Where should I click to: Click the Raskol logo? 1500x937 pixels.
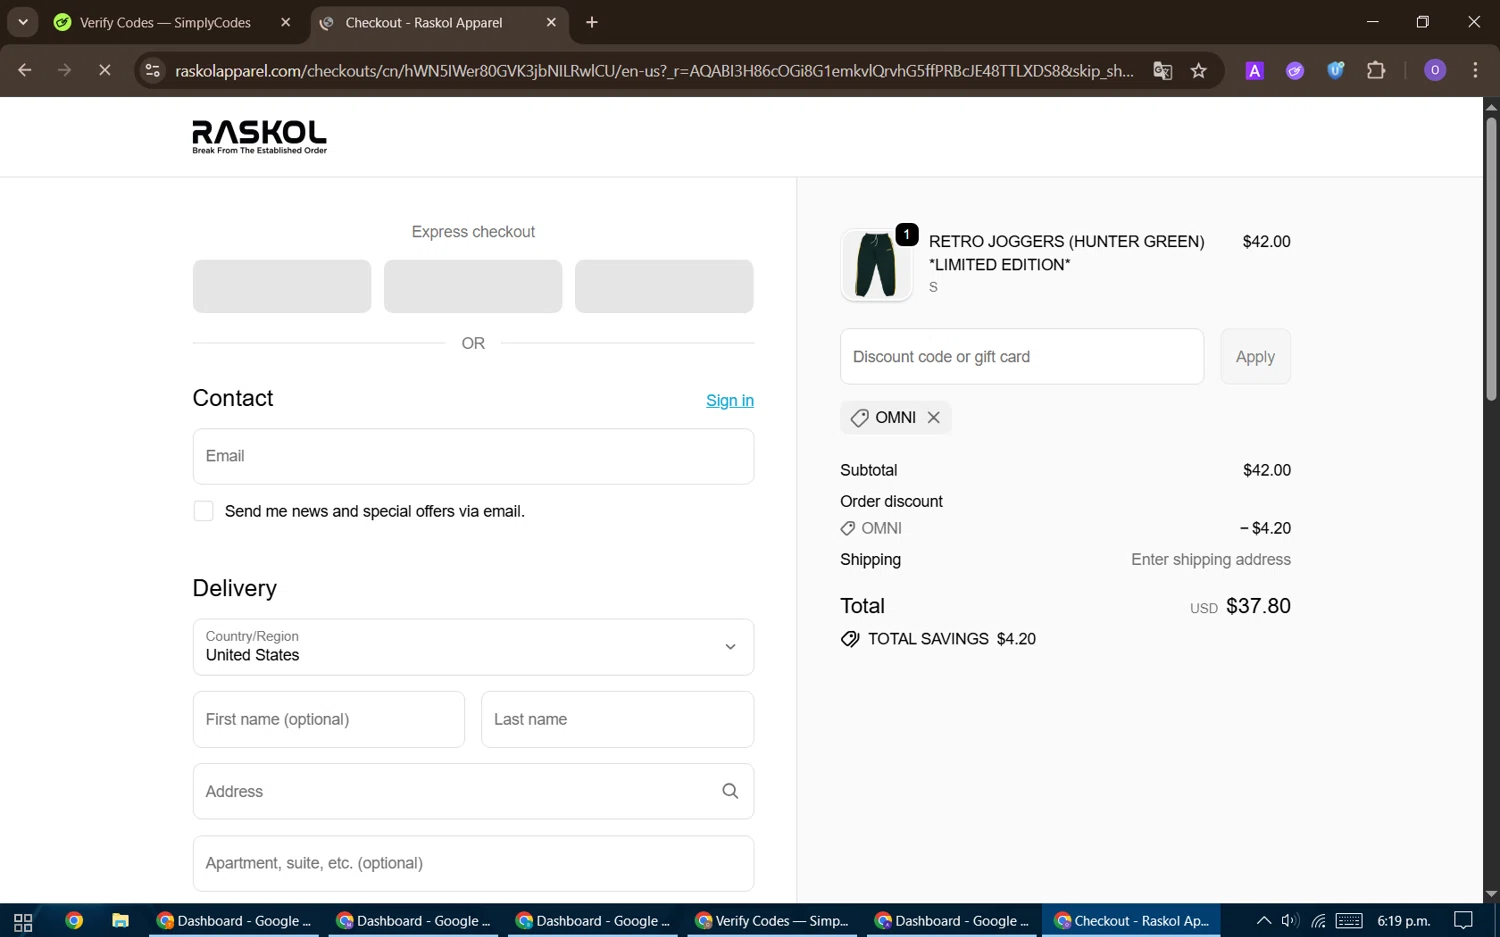[x=259, y=137]
